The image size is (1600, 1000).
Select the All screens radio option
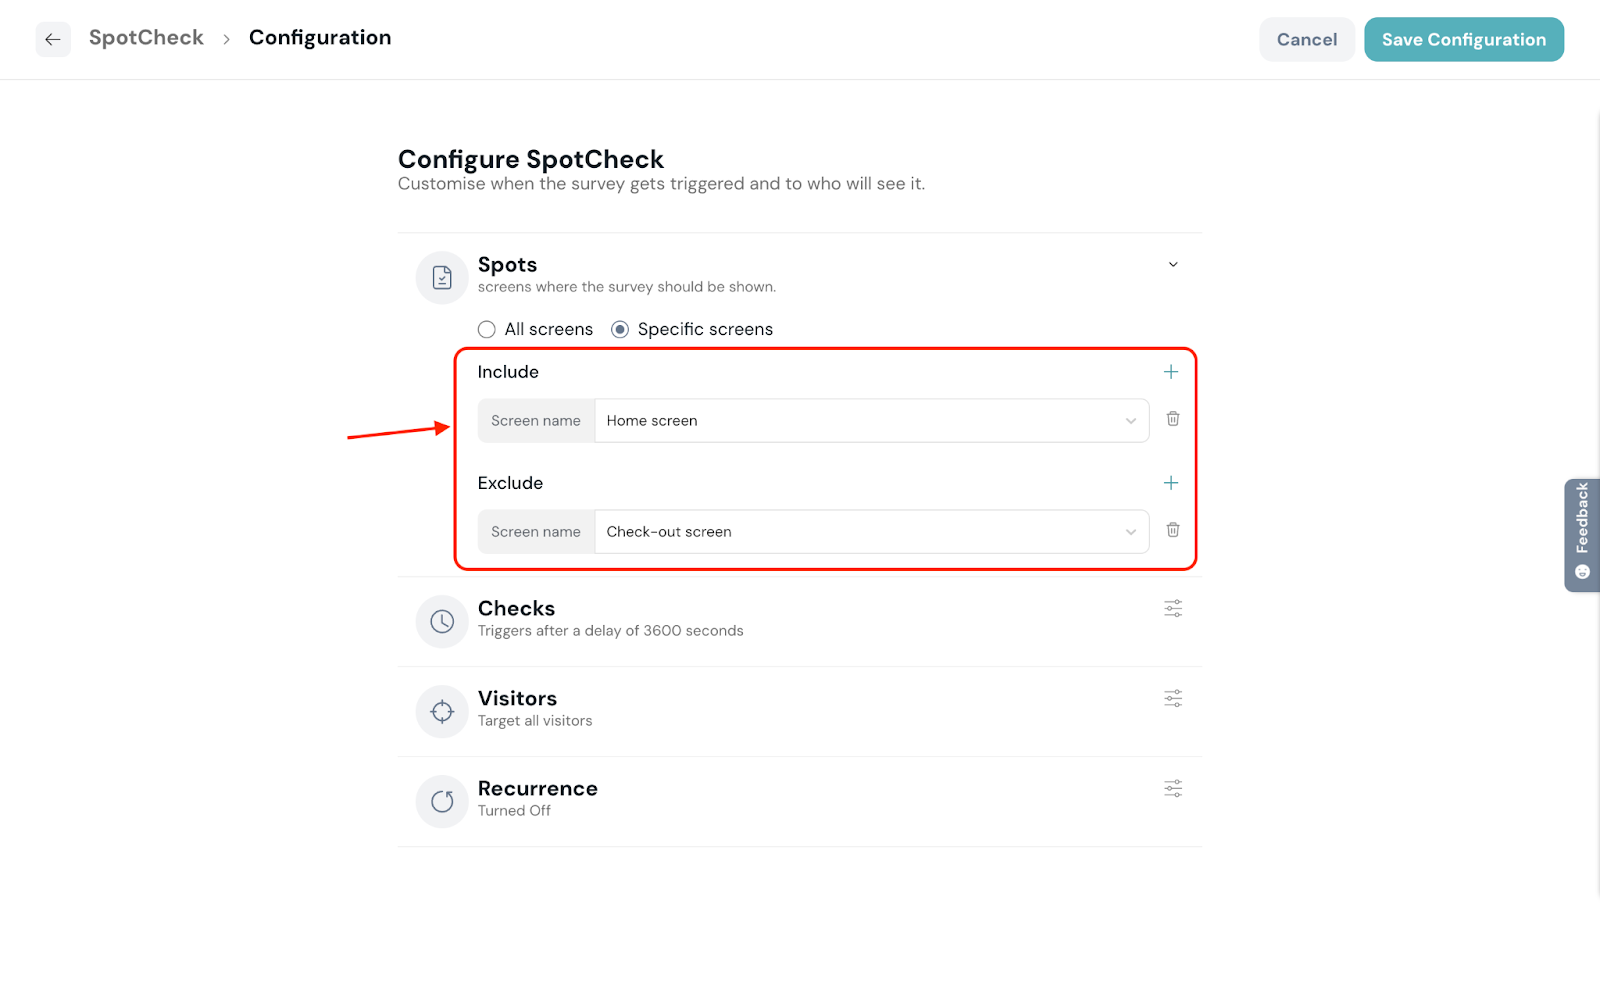[x=487, y=330]
